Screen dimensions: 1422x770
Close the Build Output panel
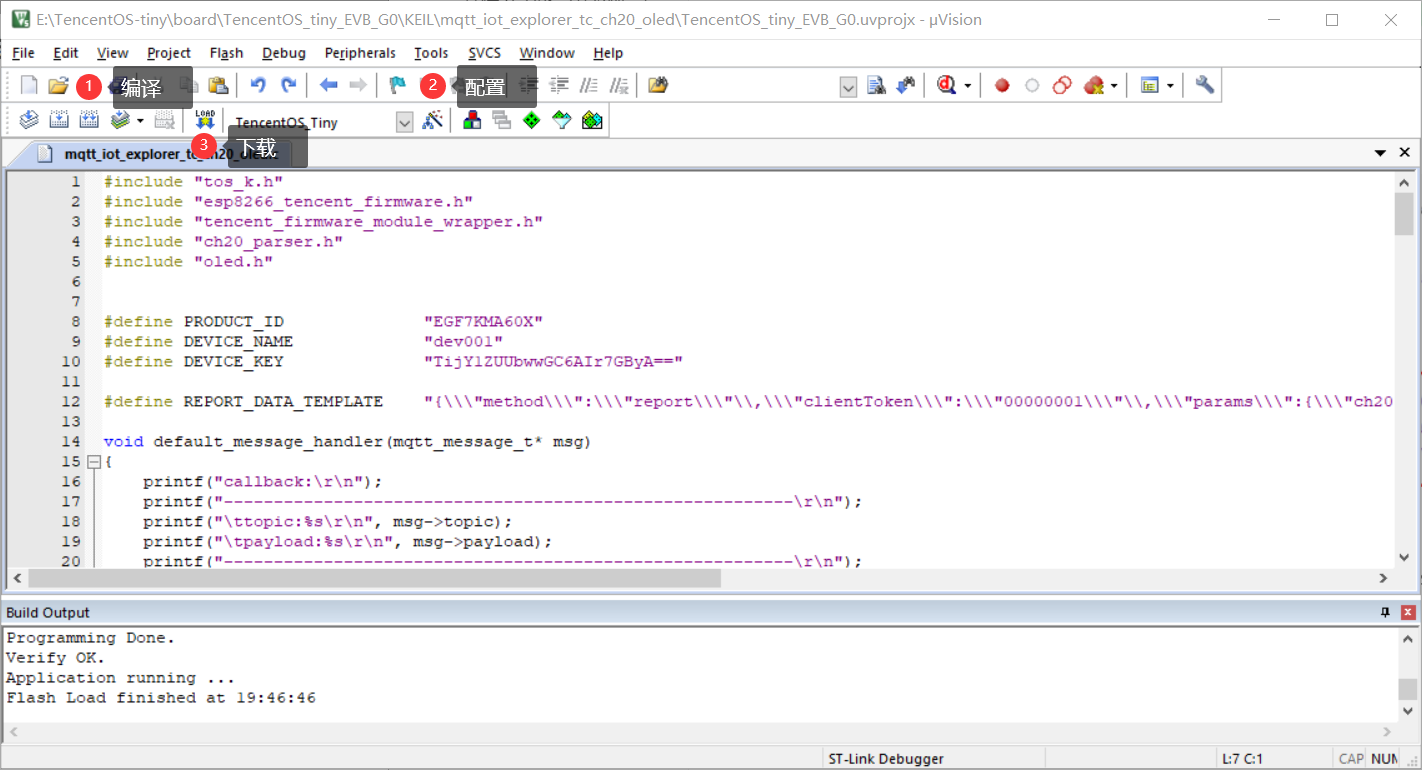[1408, 612]
